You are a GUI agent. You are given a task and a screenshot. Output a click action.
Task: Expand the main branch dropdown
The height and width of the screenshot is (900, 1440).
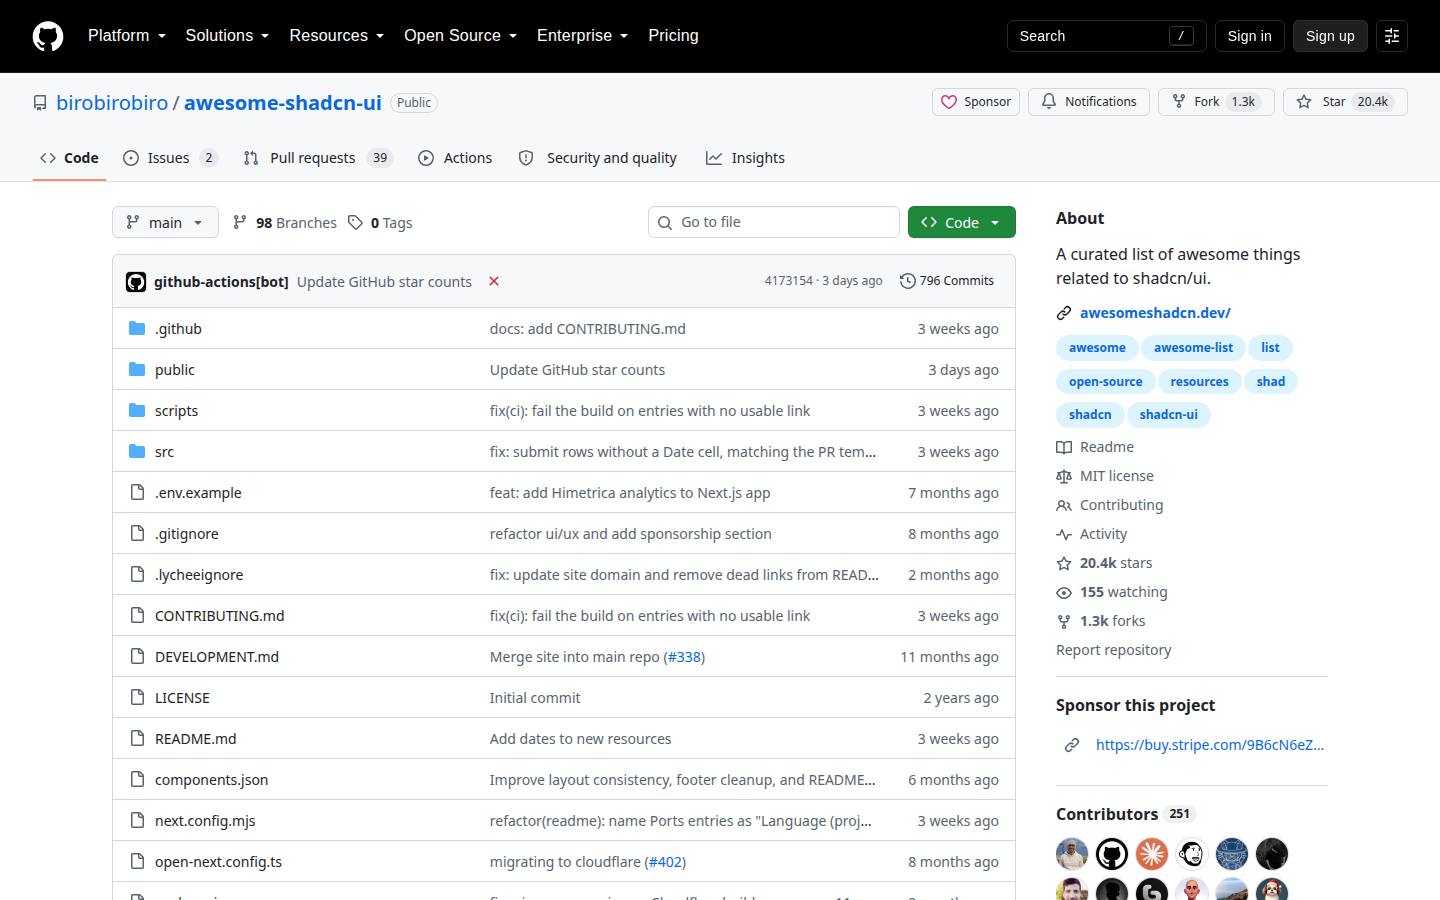click(x=165, y=223)
